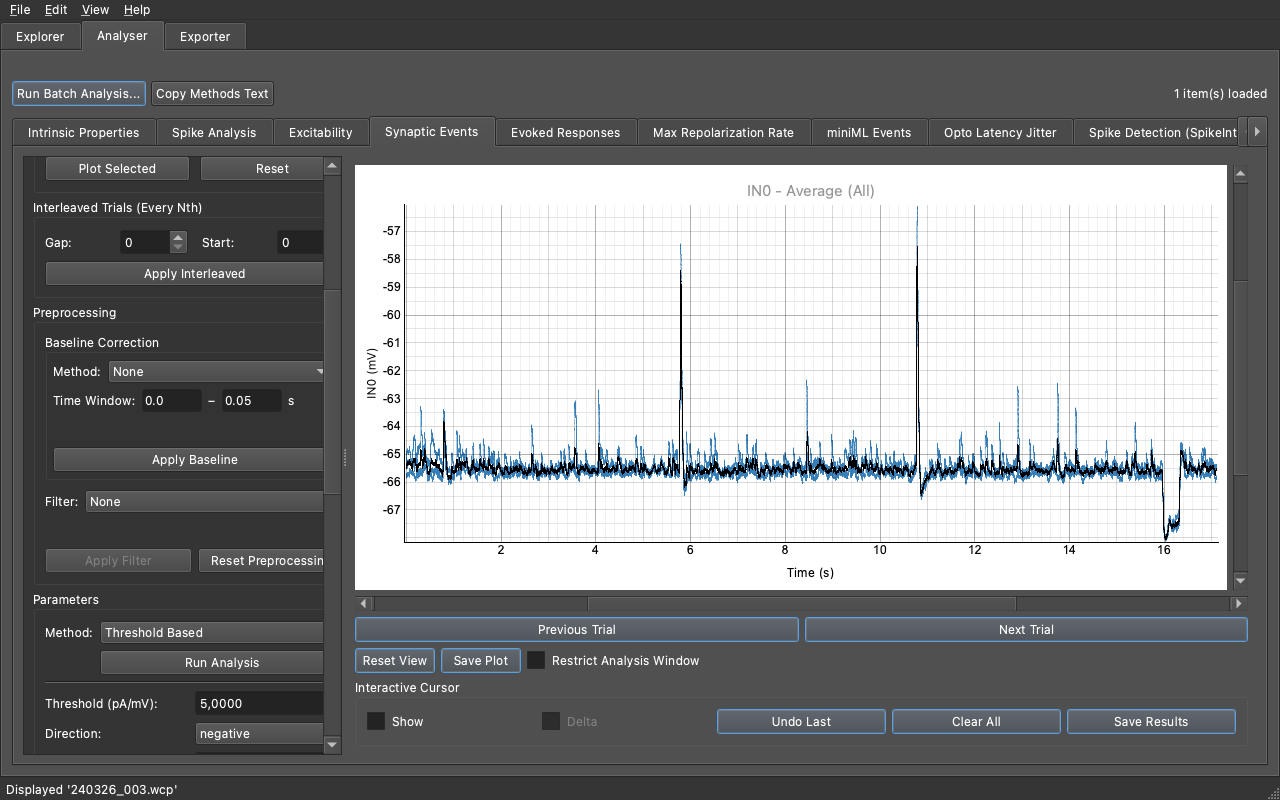Open Intrinsic Properties analysis tab

tap(84, 132)
